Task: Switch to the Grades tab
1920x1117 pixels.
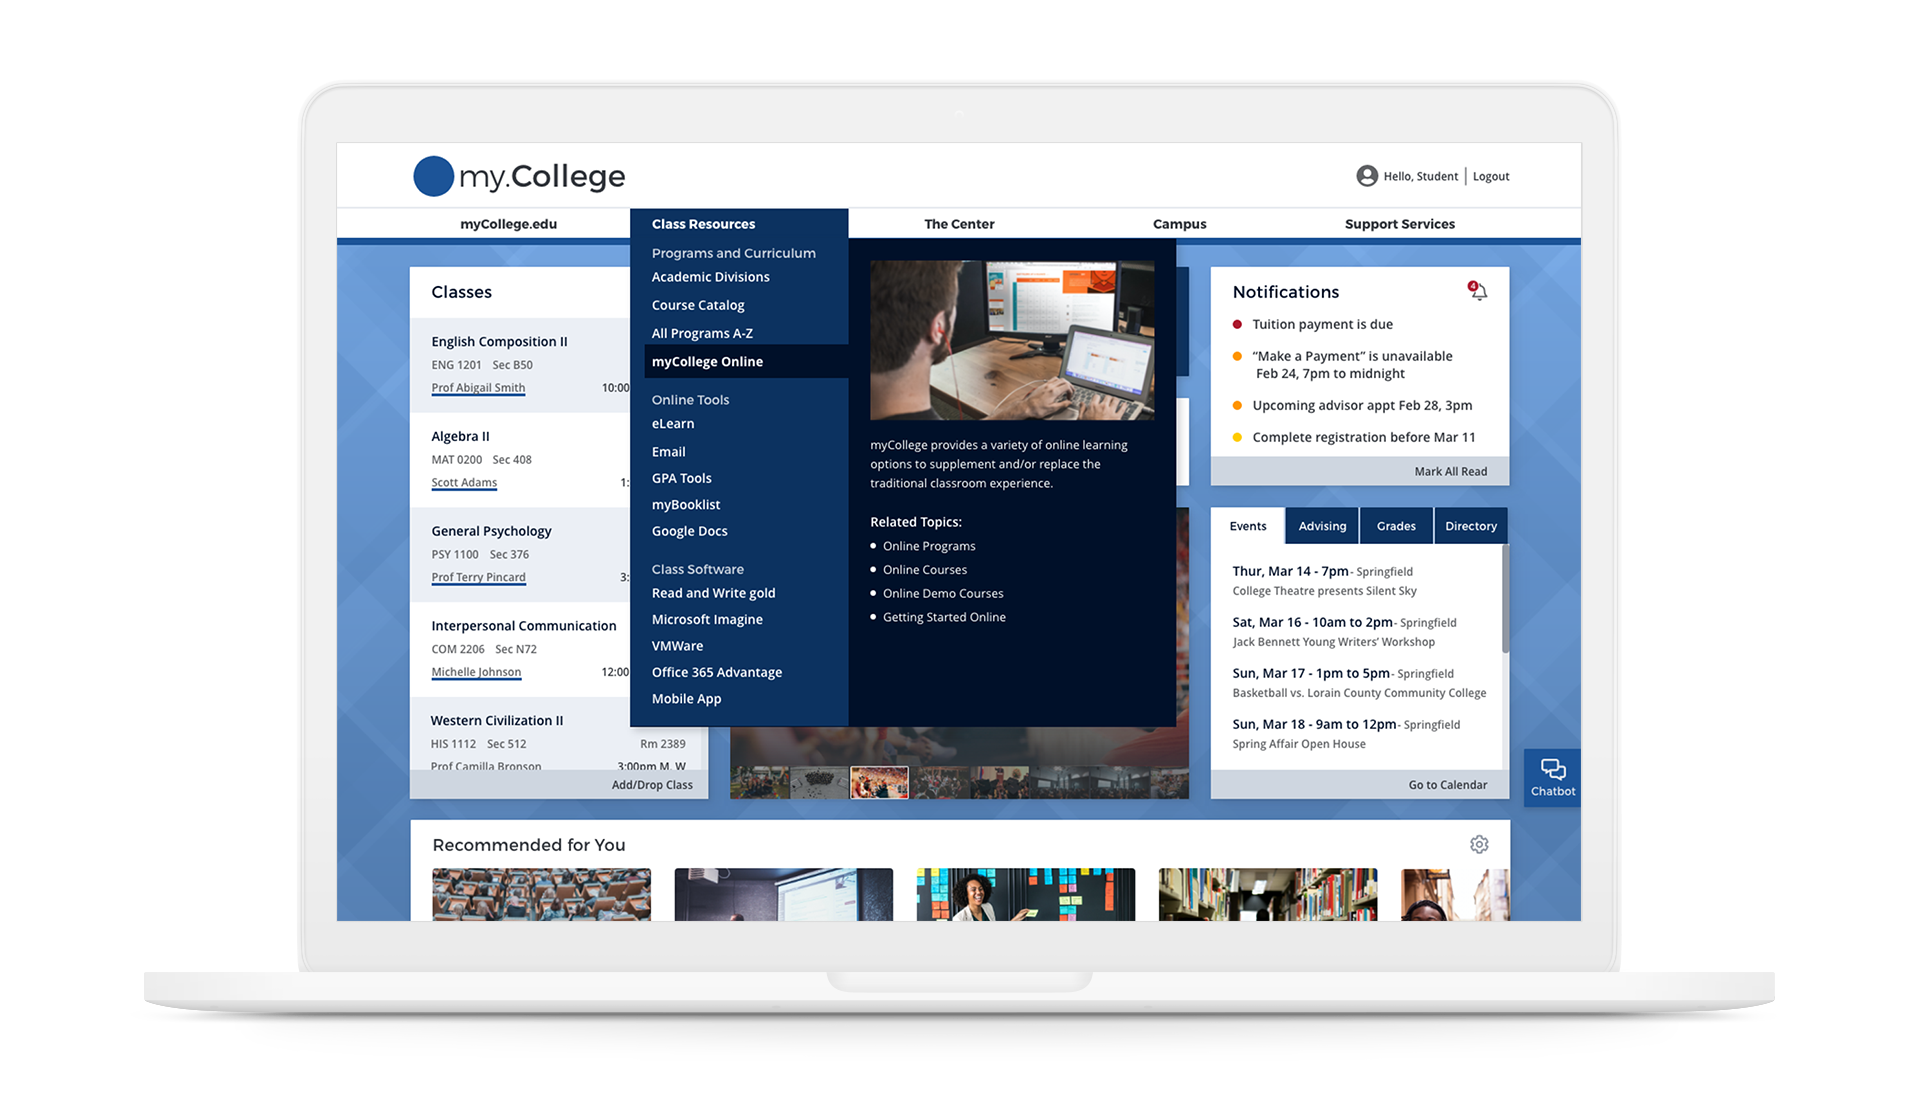Action: 1396,525
